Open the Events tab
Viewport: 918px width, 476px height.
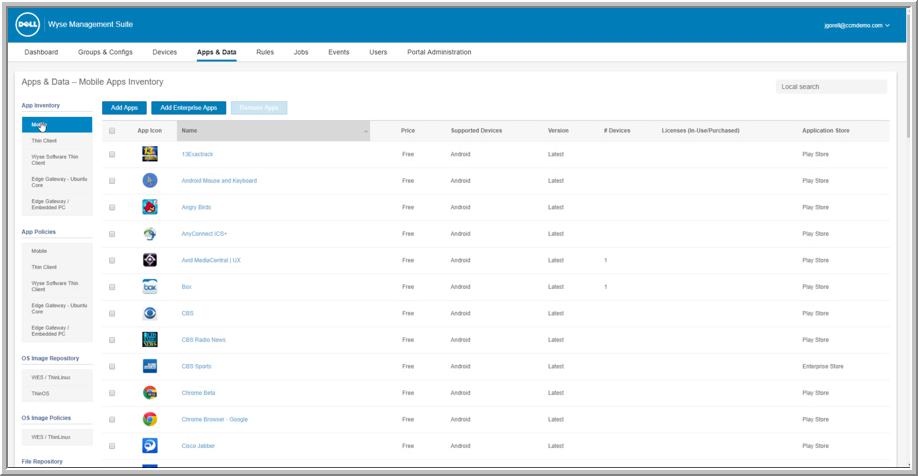point(338,52)
